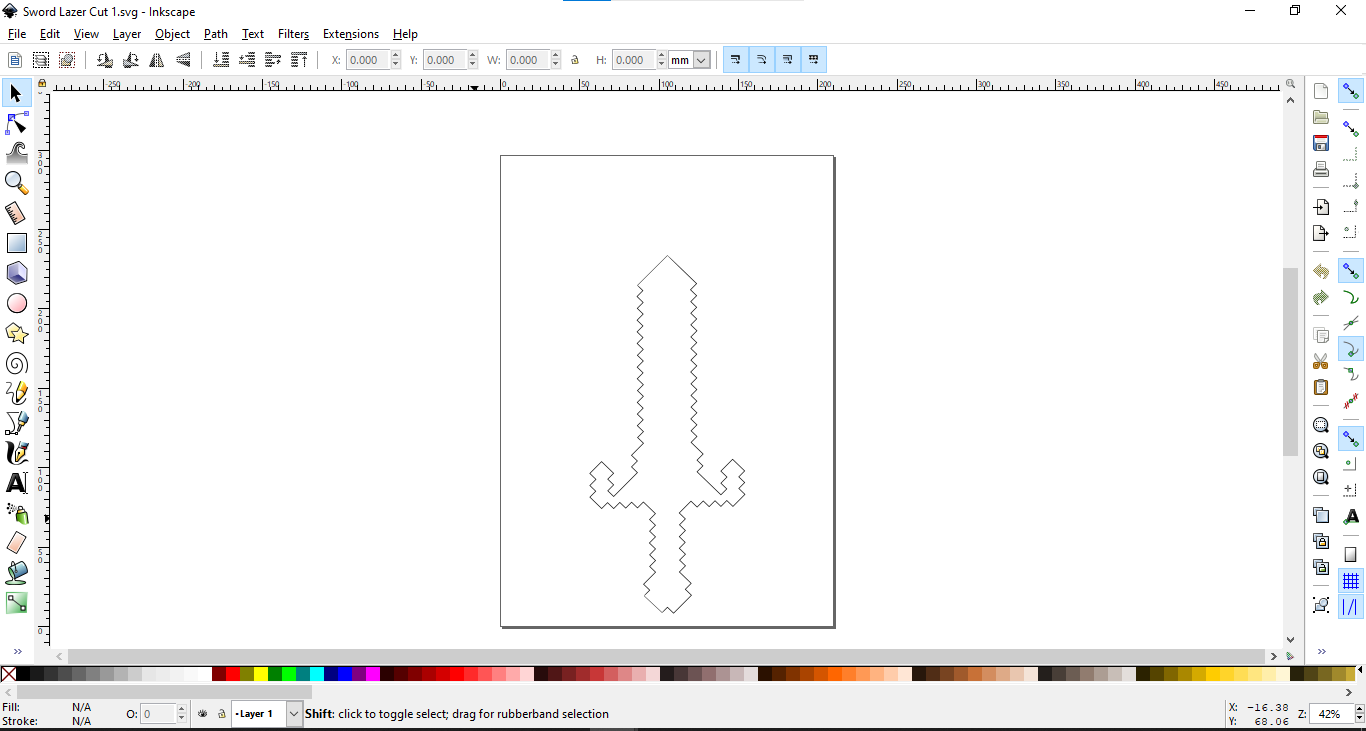The height and width of the screenshot is (731, 1366).
Task: Toggle move patterns with object
Action: point(814,60)
